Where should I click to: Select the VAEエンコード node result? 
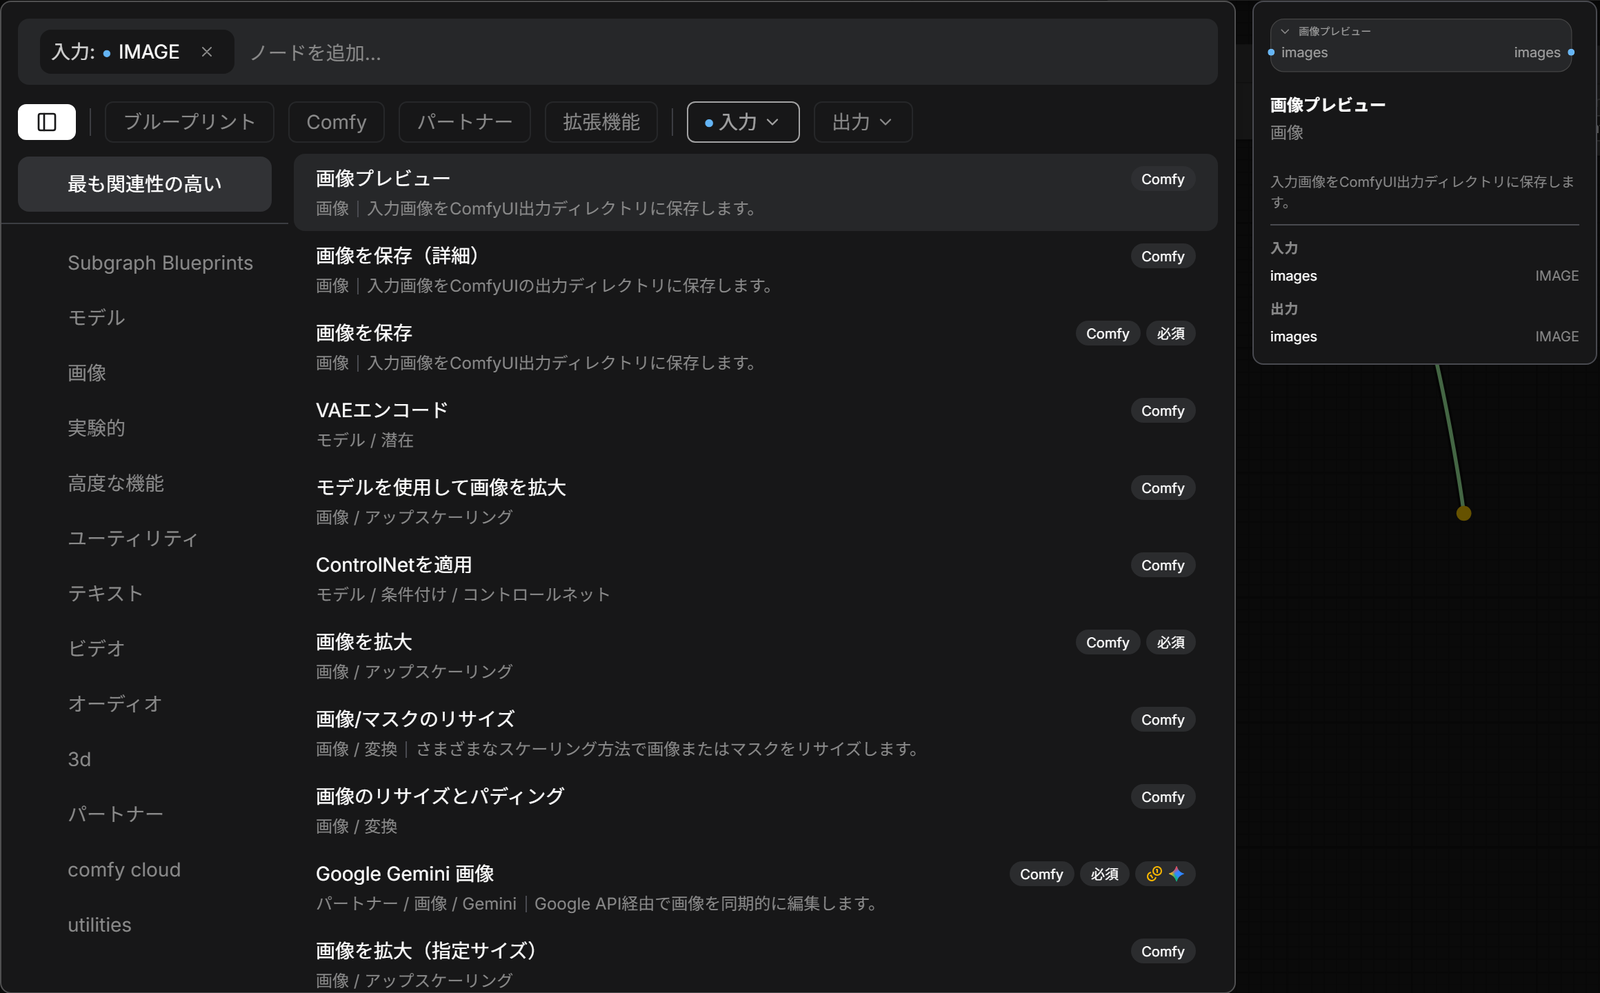(x=756, y=424)
